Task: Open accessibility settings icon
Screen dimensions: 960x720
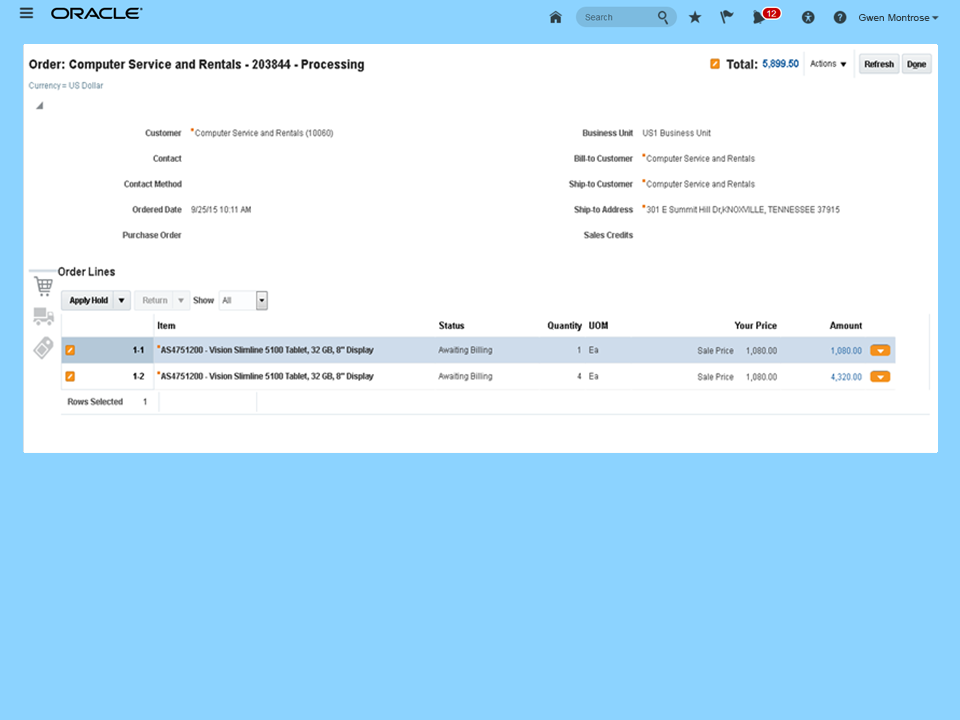Action: pos(808,18)
